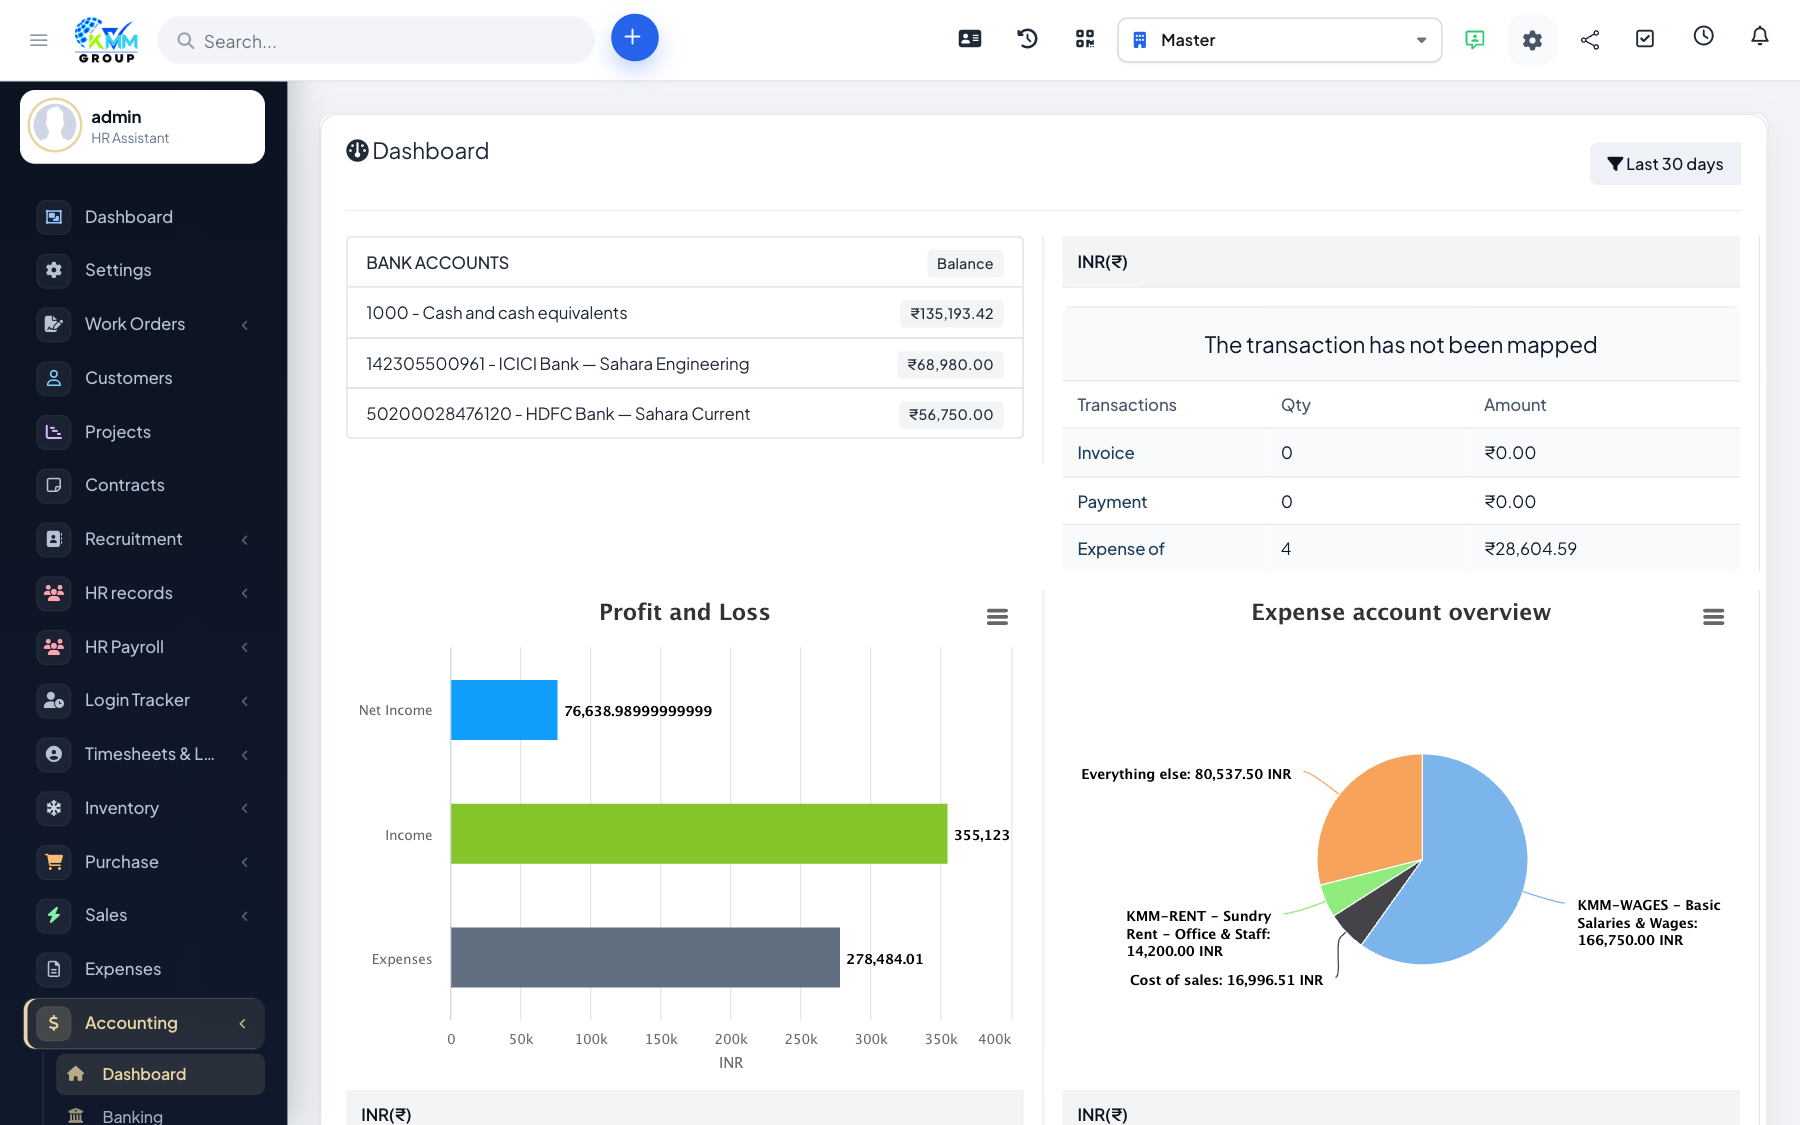Open the history clock-arrow icon

click(x=1027, y=39)
